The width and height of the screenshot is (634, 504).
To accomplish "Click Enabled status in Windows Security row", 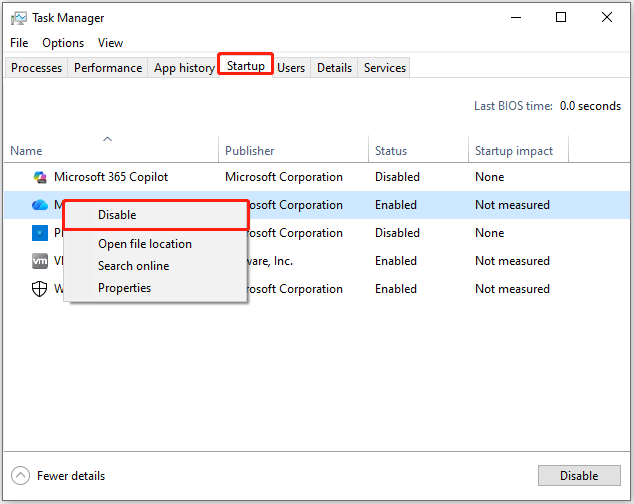I will click(x=395, y=289).
